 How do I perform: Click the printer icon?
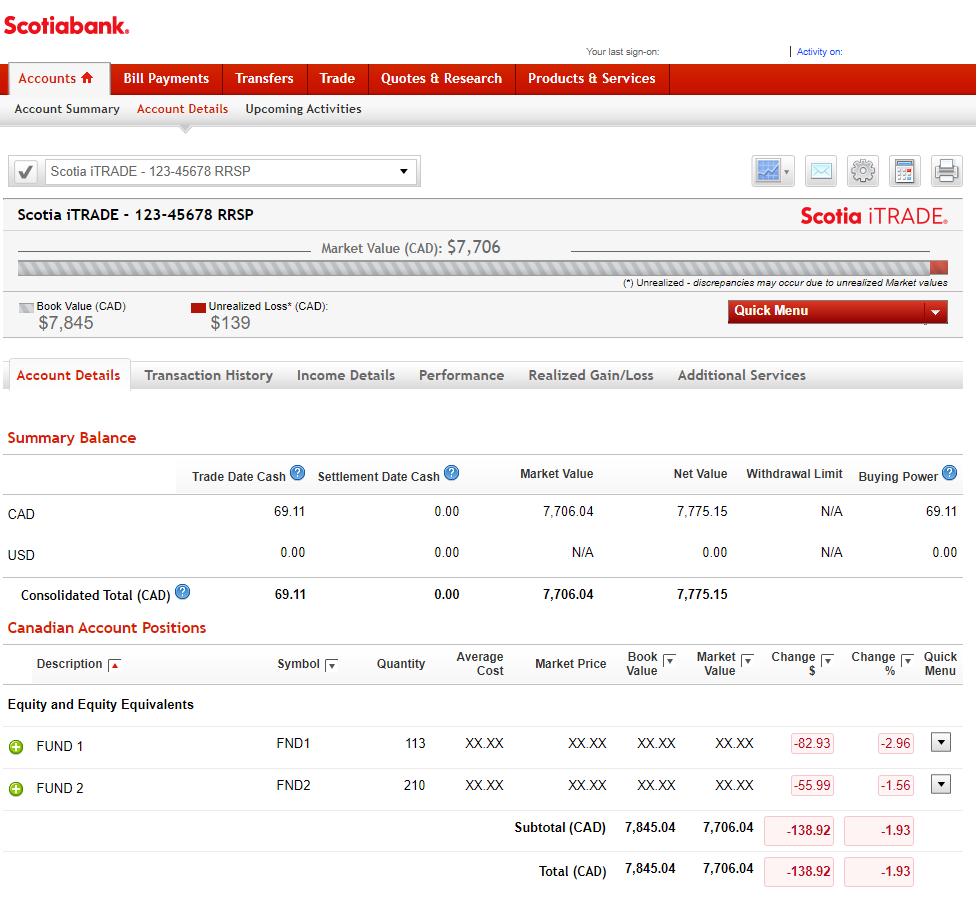946,171
